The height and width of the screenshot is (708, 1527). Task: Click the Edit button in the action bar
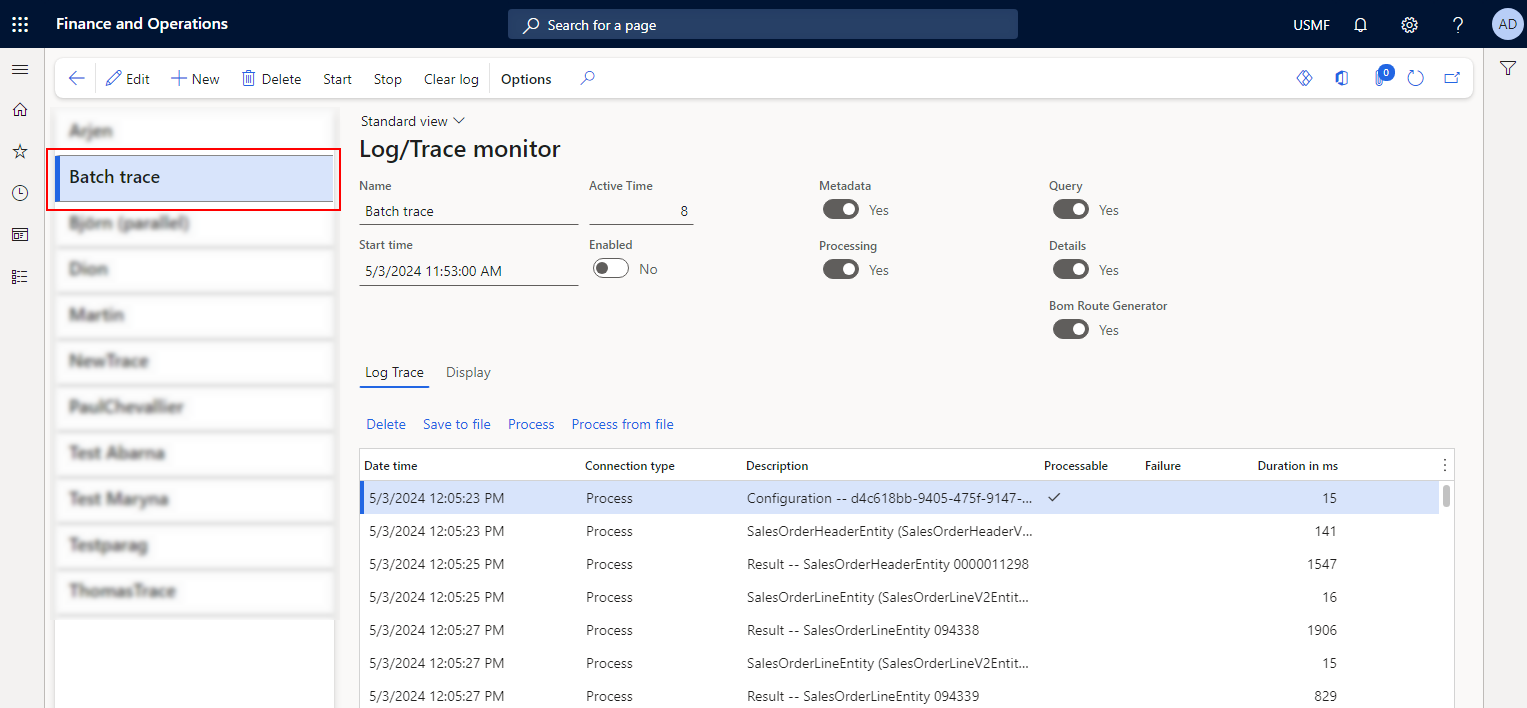(x=128, y=79)
